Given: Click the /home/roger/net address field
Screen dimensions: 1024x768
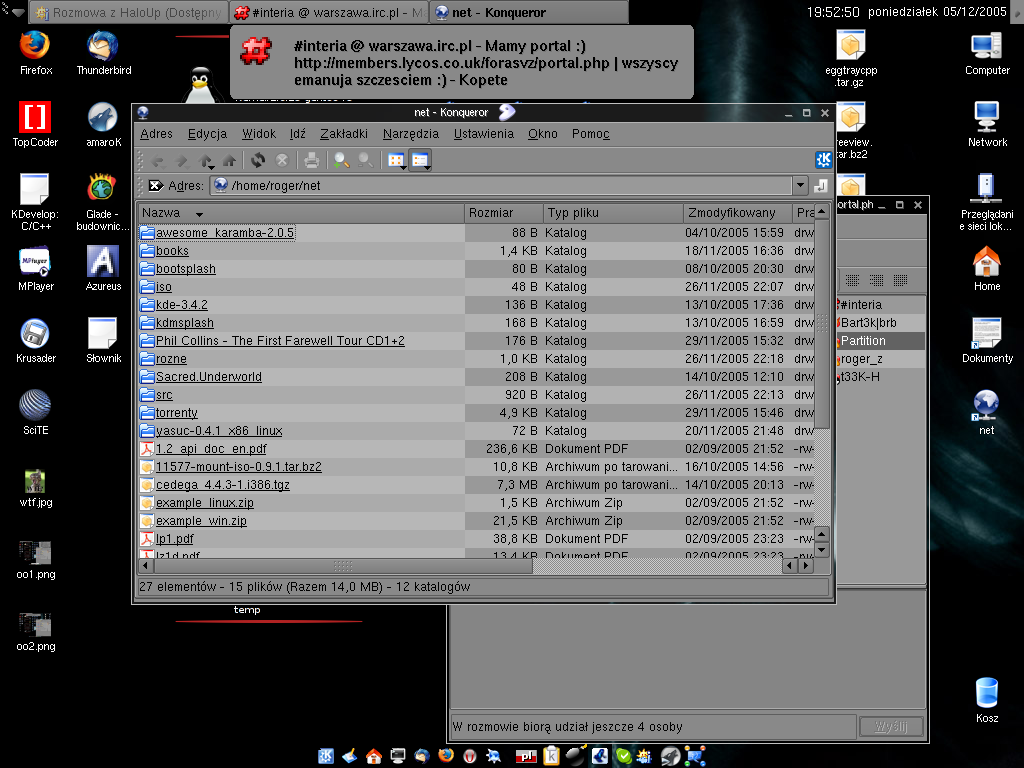Looking at the screenshot, I should point(501,185).
